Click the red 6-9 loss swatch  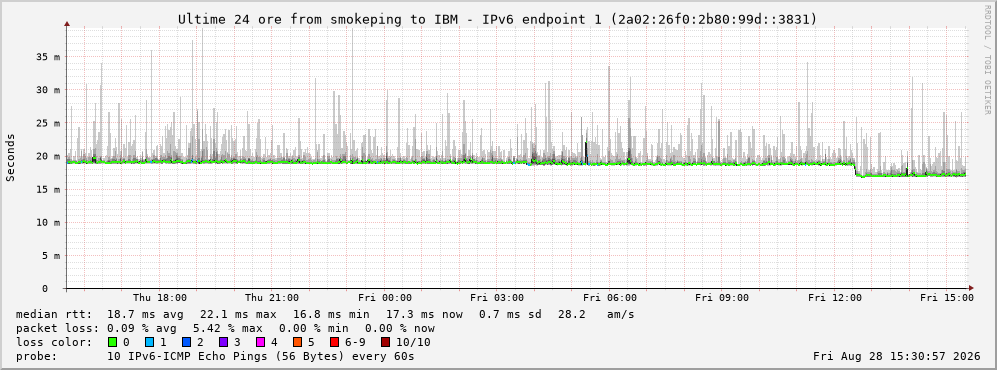coord(333,342)
